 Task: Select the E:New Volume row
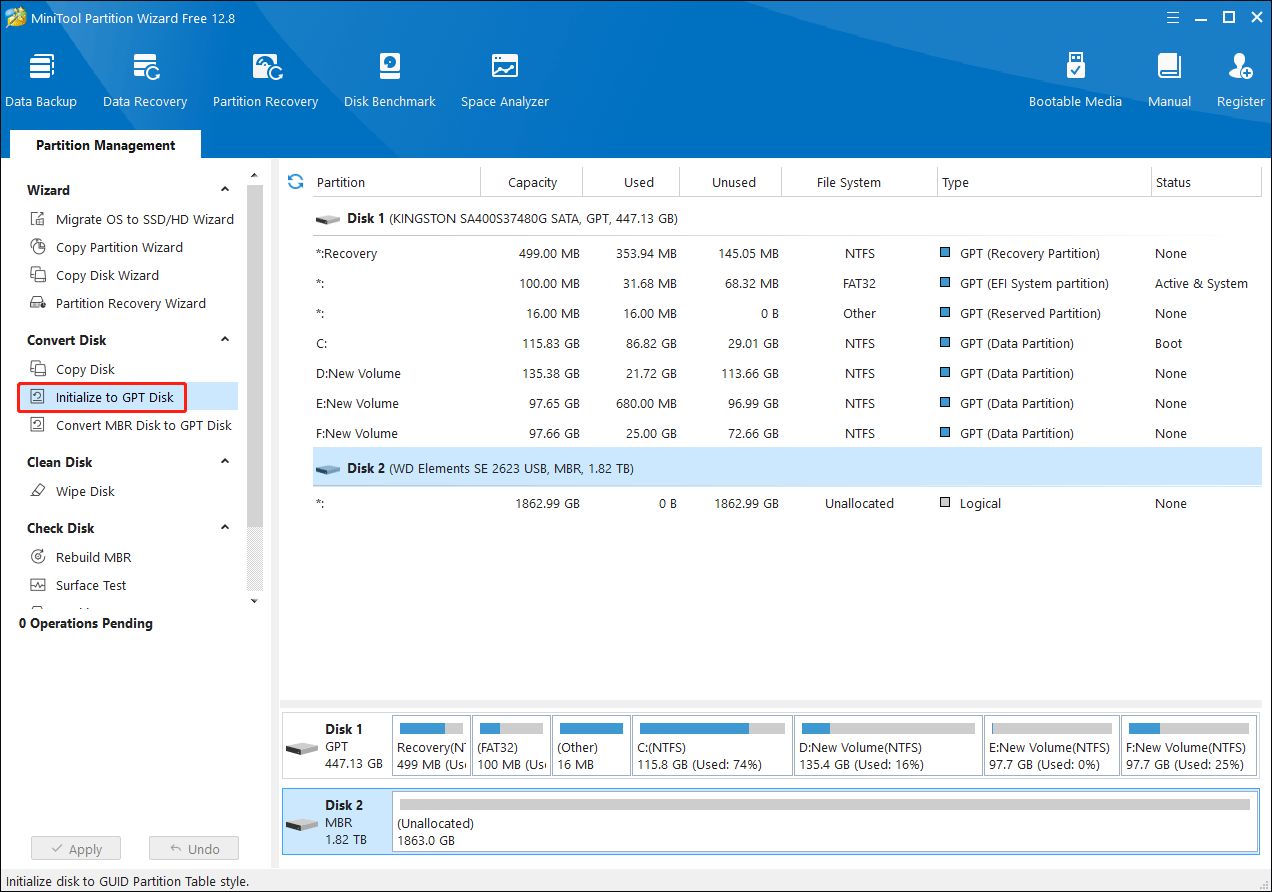point(787,403)
